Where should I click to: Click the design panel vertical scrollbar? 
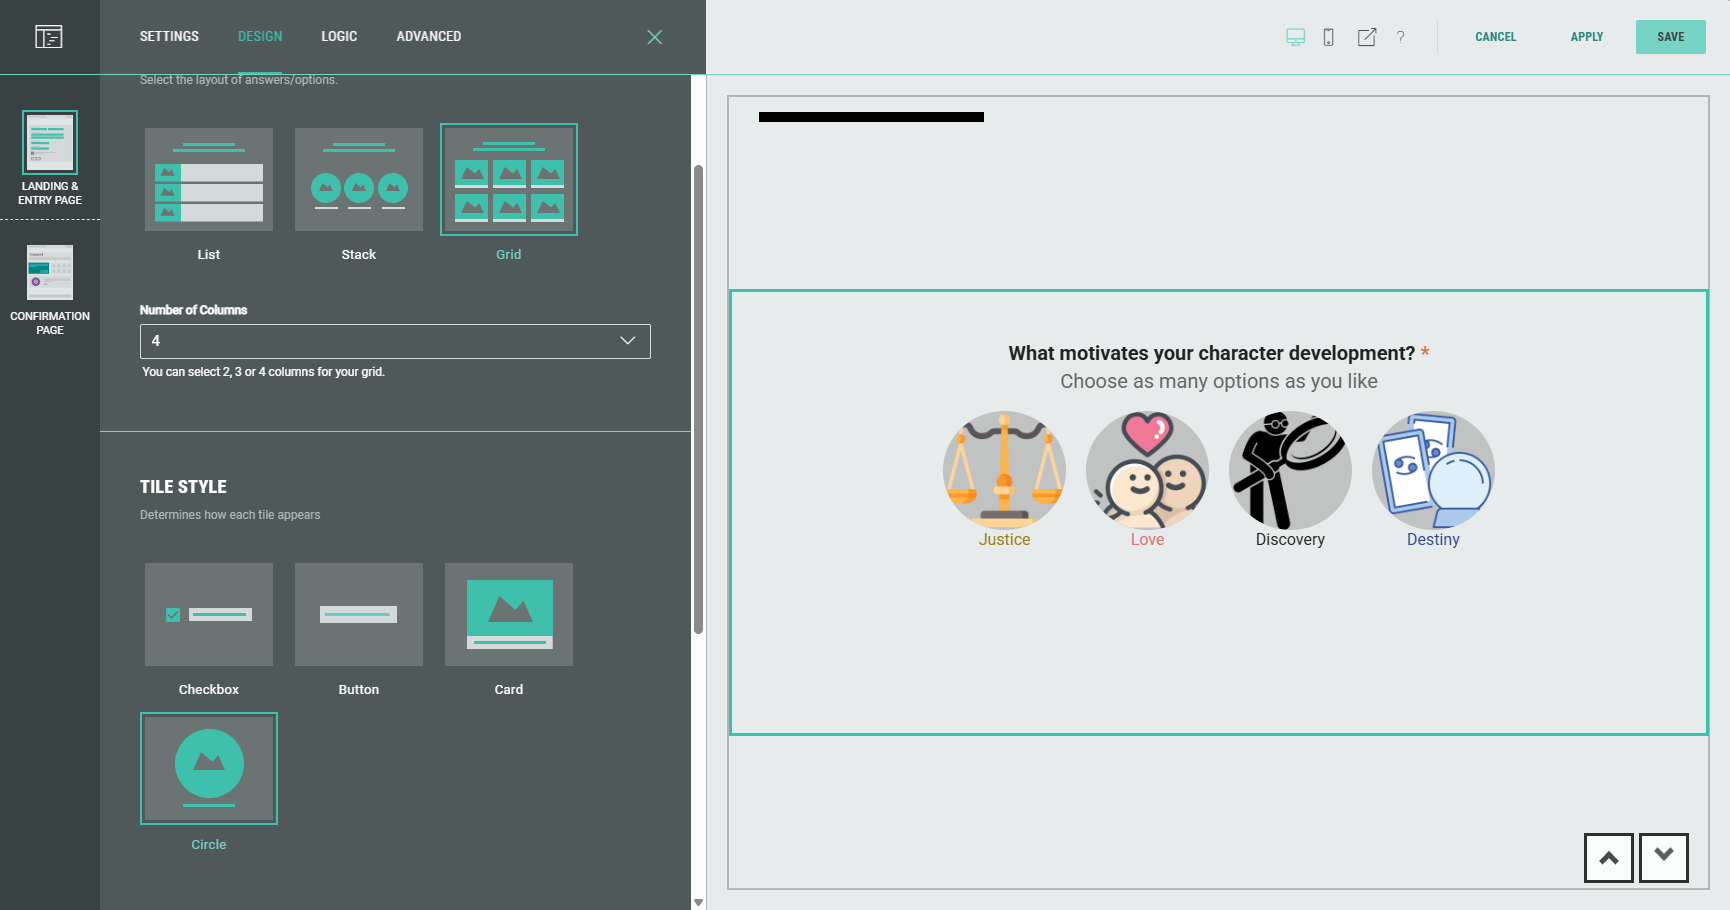point(698,400)
